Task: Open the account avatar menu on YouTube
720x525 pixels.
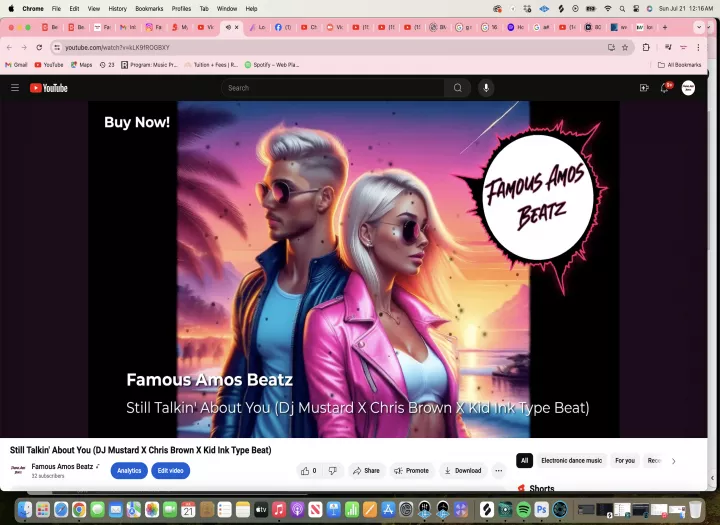Action: (x=688, y=88)
